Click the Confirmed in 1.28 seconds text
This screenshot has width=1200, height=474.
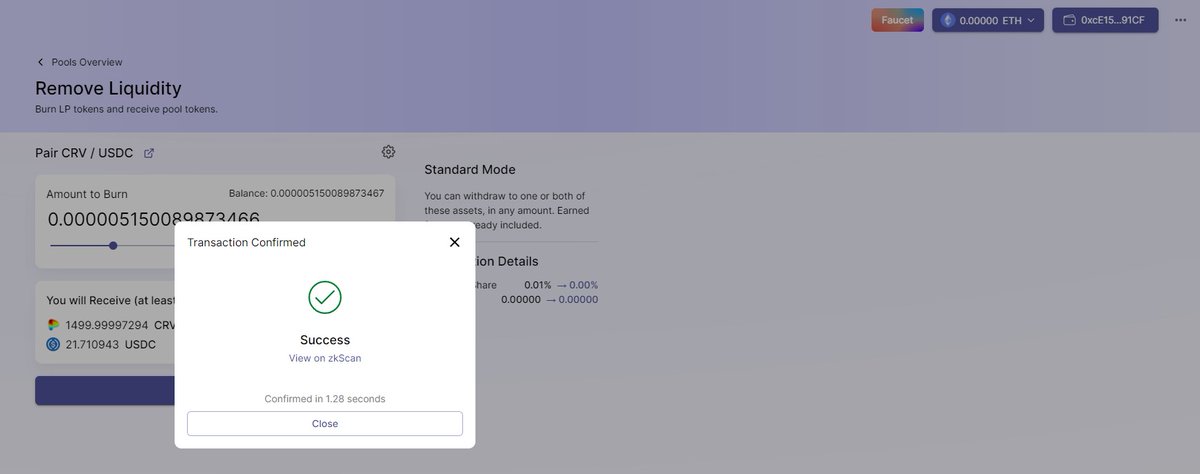click(x=325, y=399)
